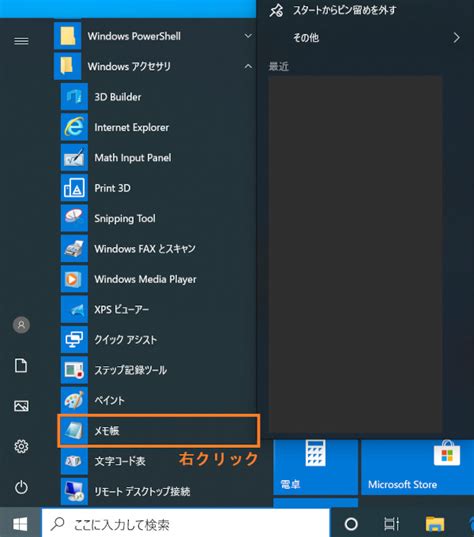Screen dimensions: 474x537
Task: Open Snipping Tool scissors icon
Action: (x=74, y=218)
